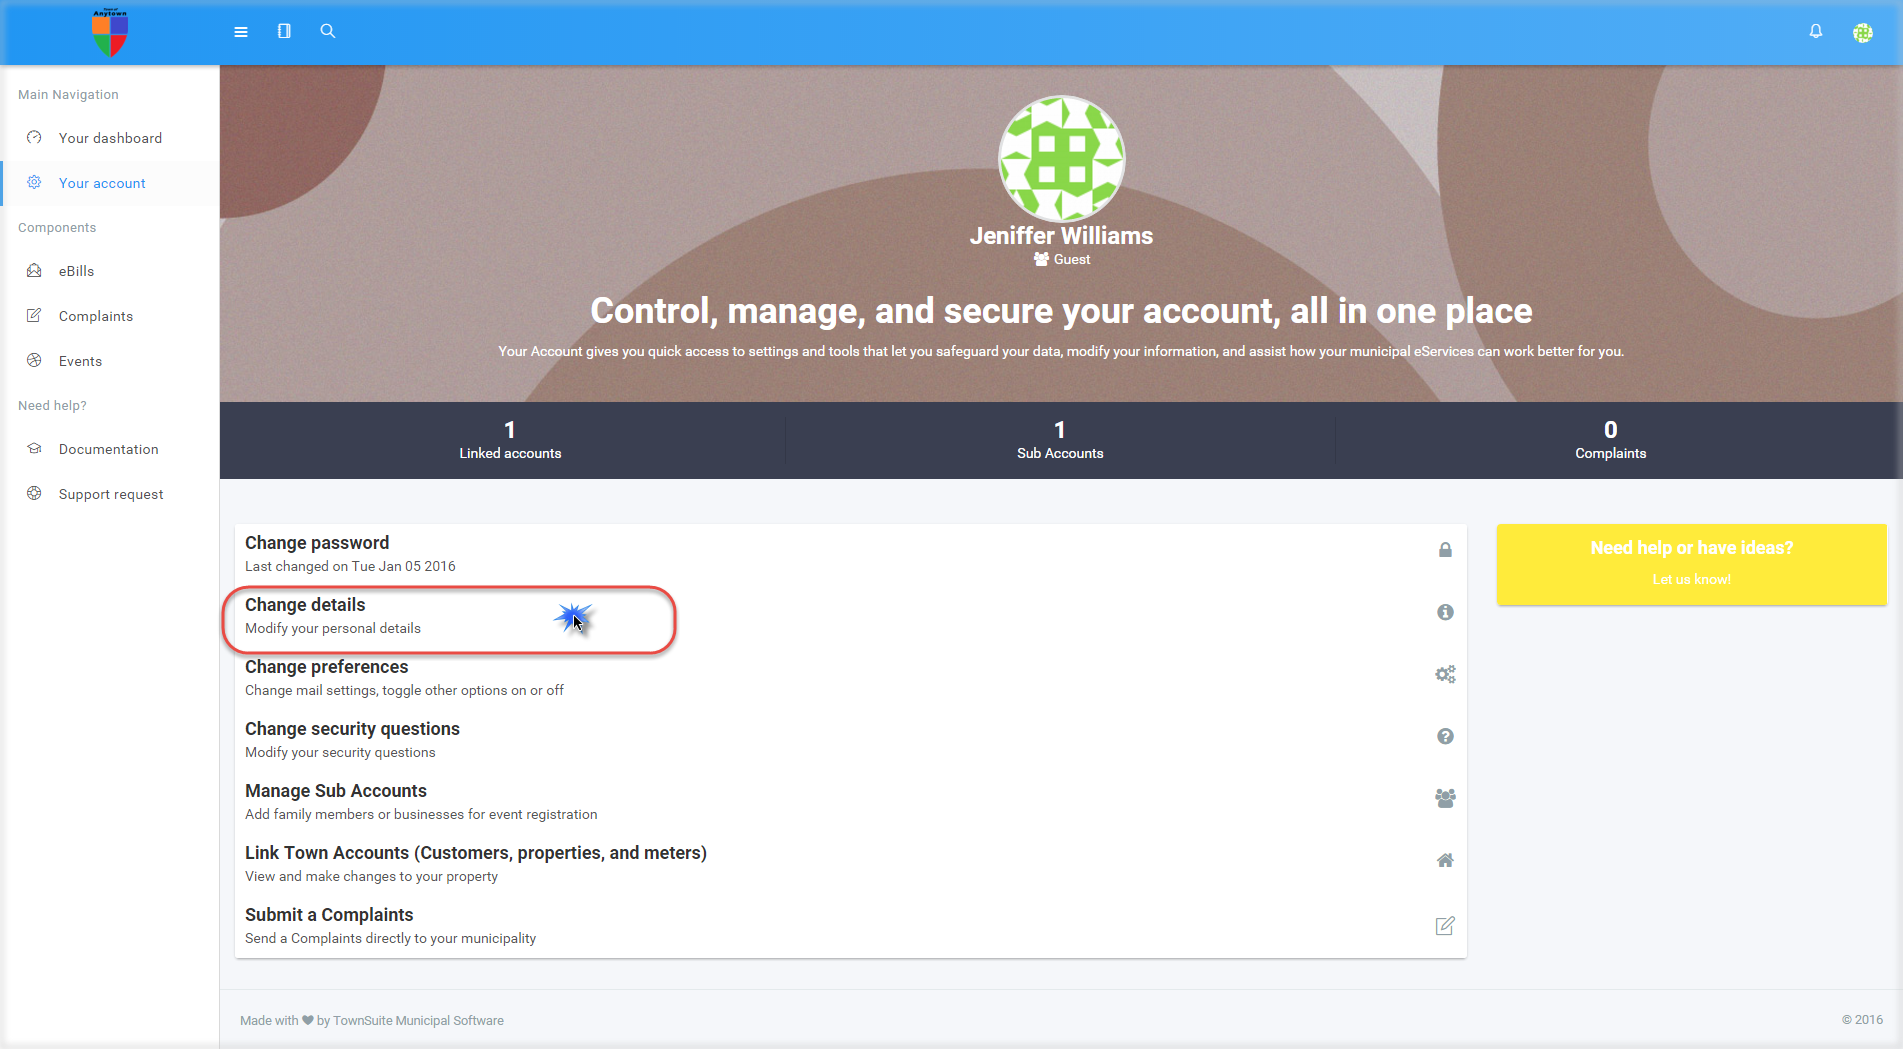Viewport: 1903px width, 1049px height.
Task: Click Jeniffer Williams large profile avatar
Action: pos(1061,158)
